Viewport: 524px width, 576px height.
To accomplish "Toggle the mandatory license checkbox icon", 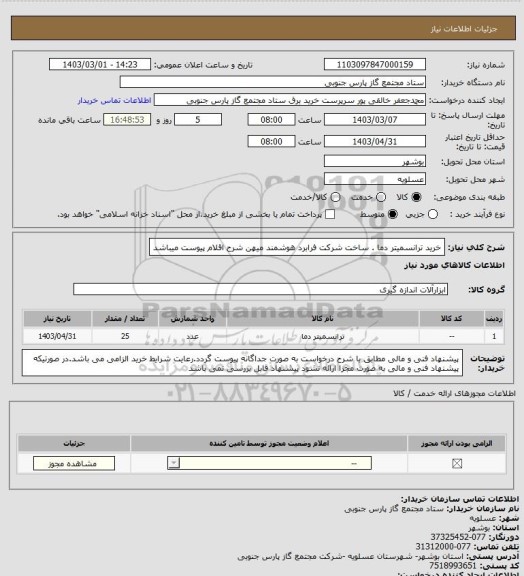I will [x=457, y=464].
